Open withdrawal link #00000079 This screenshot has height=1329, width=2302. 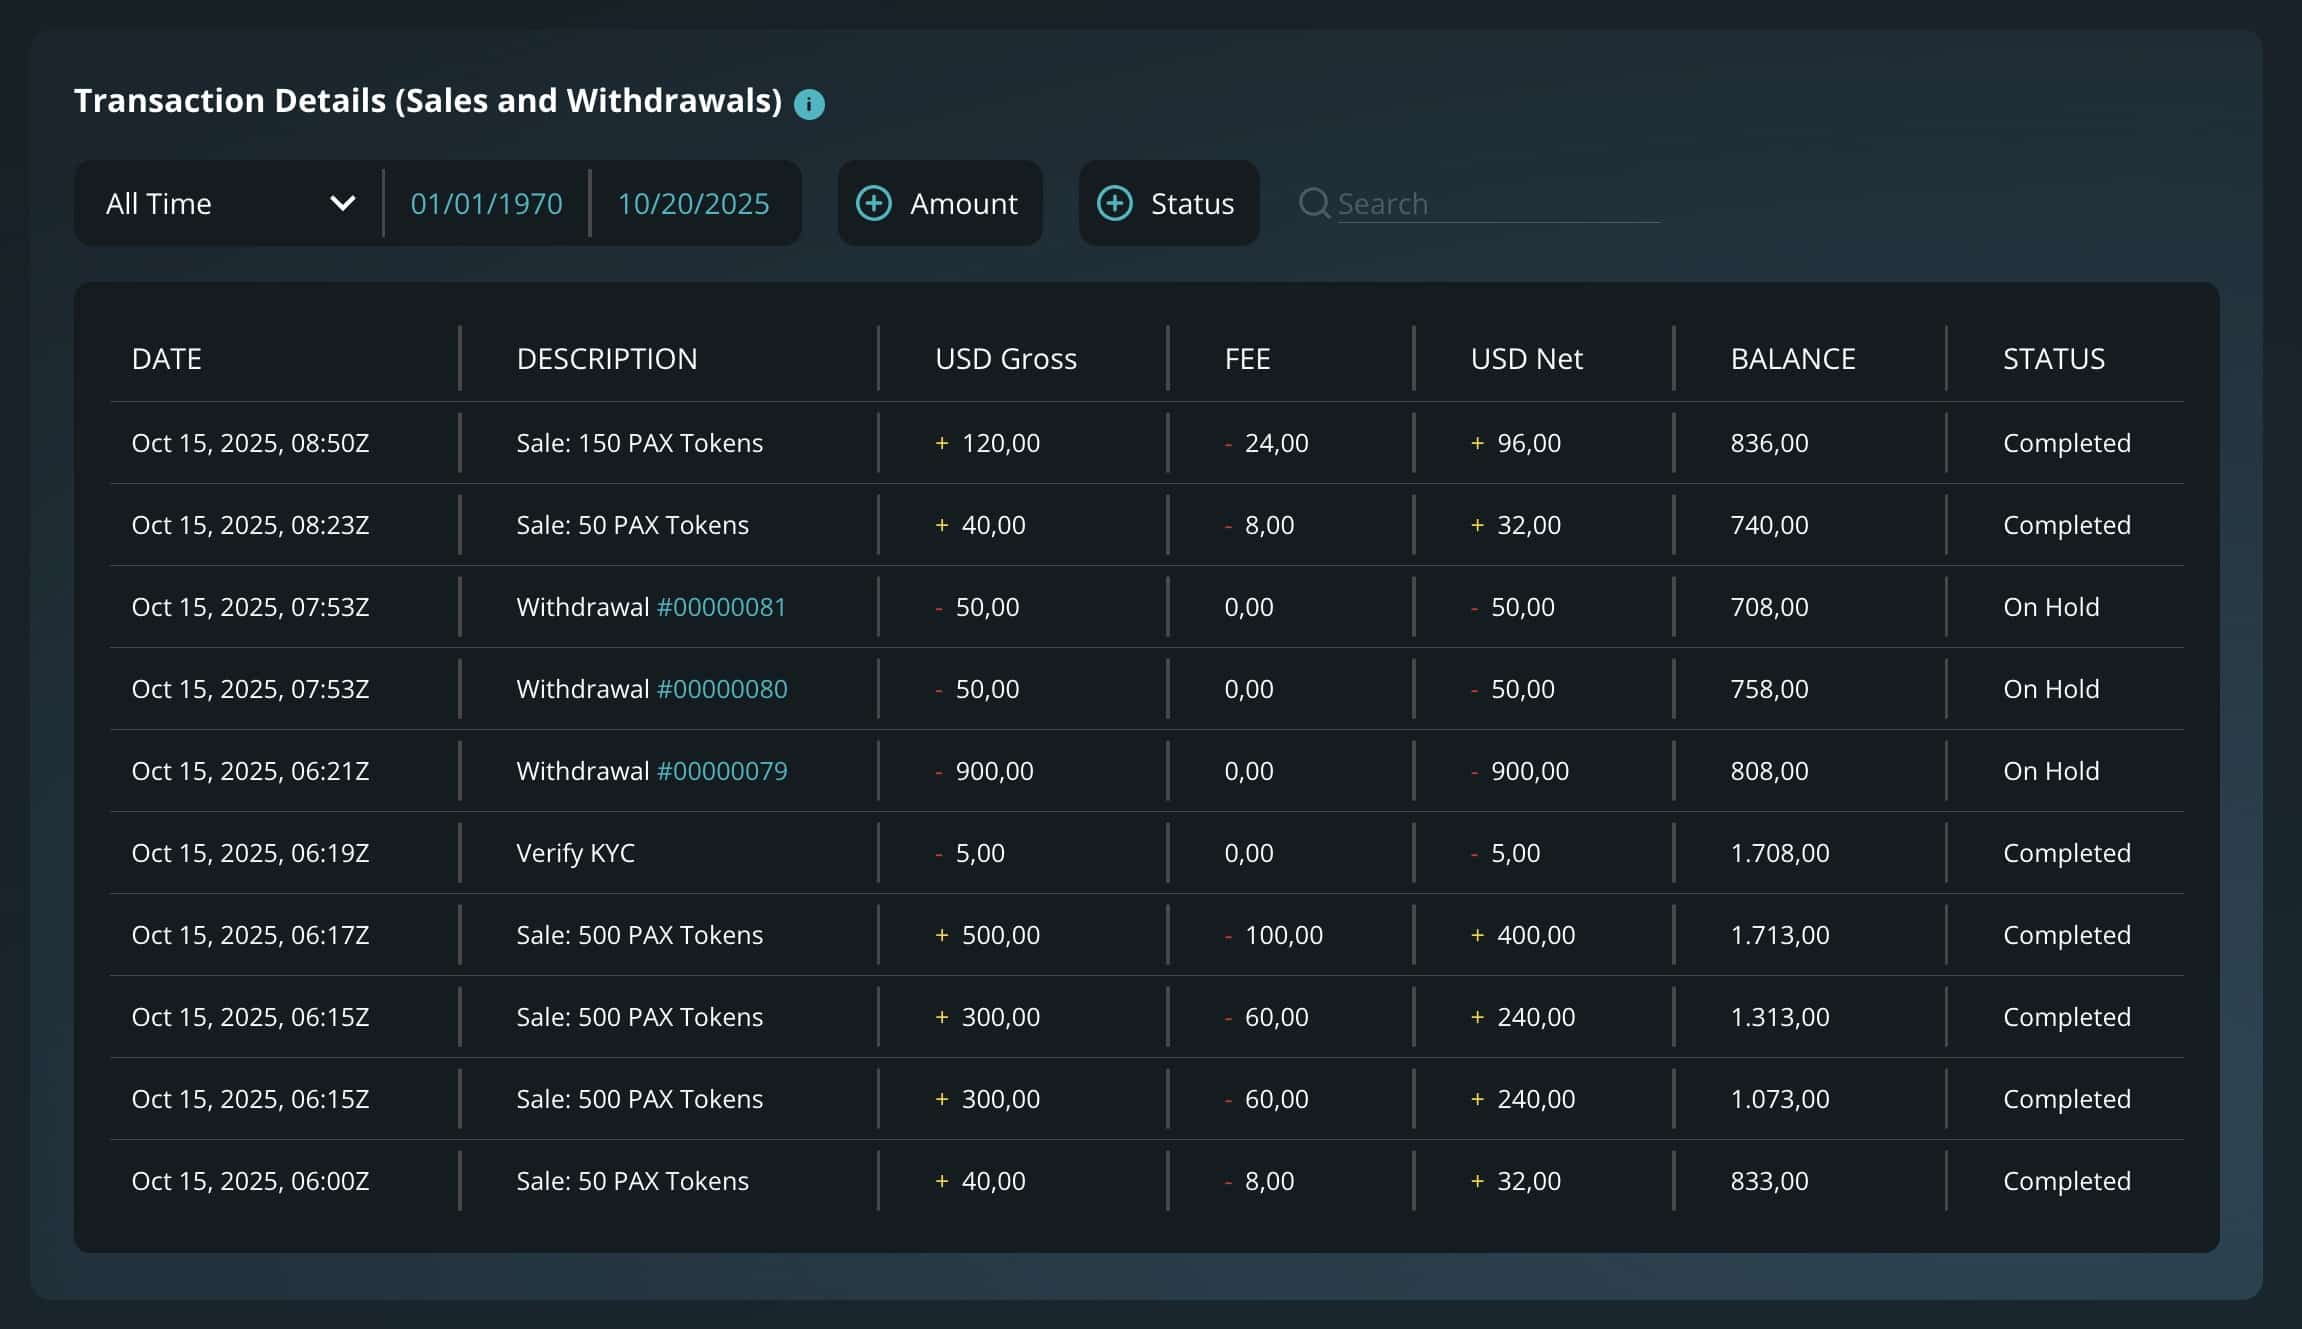(721, 771)
